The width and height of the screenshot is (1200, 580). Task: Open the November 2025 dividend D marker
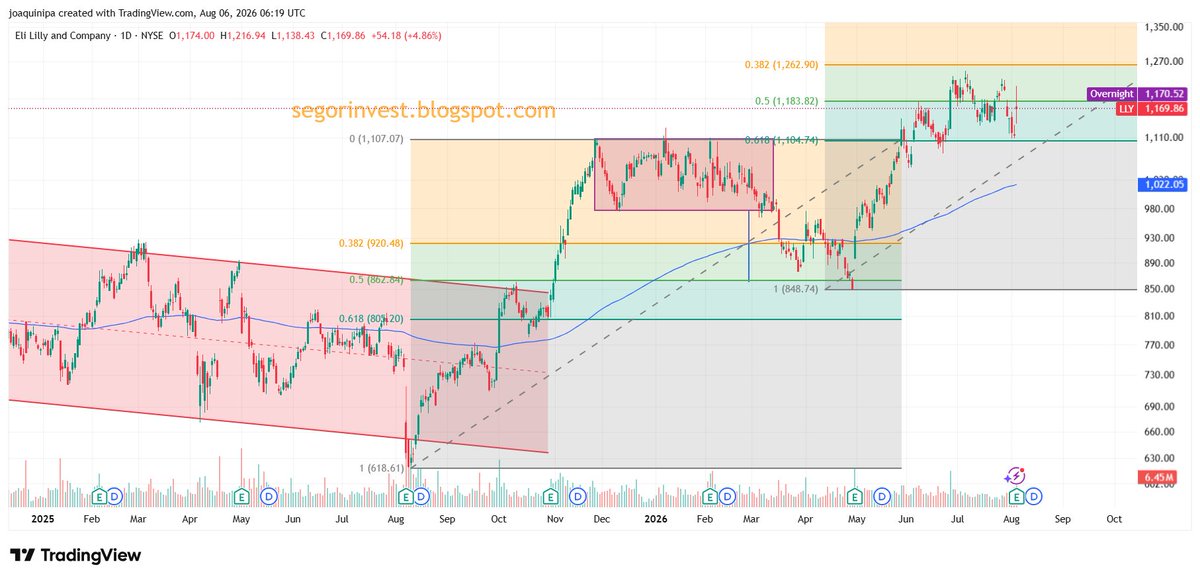577,496
